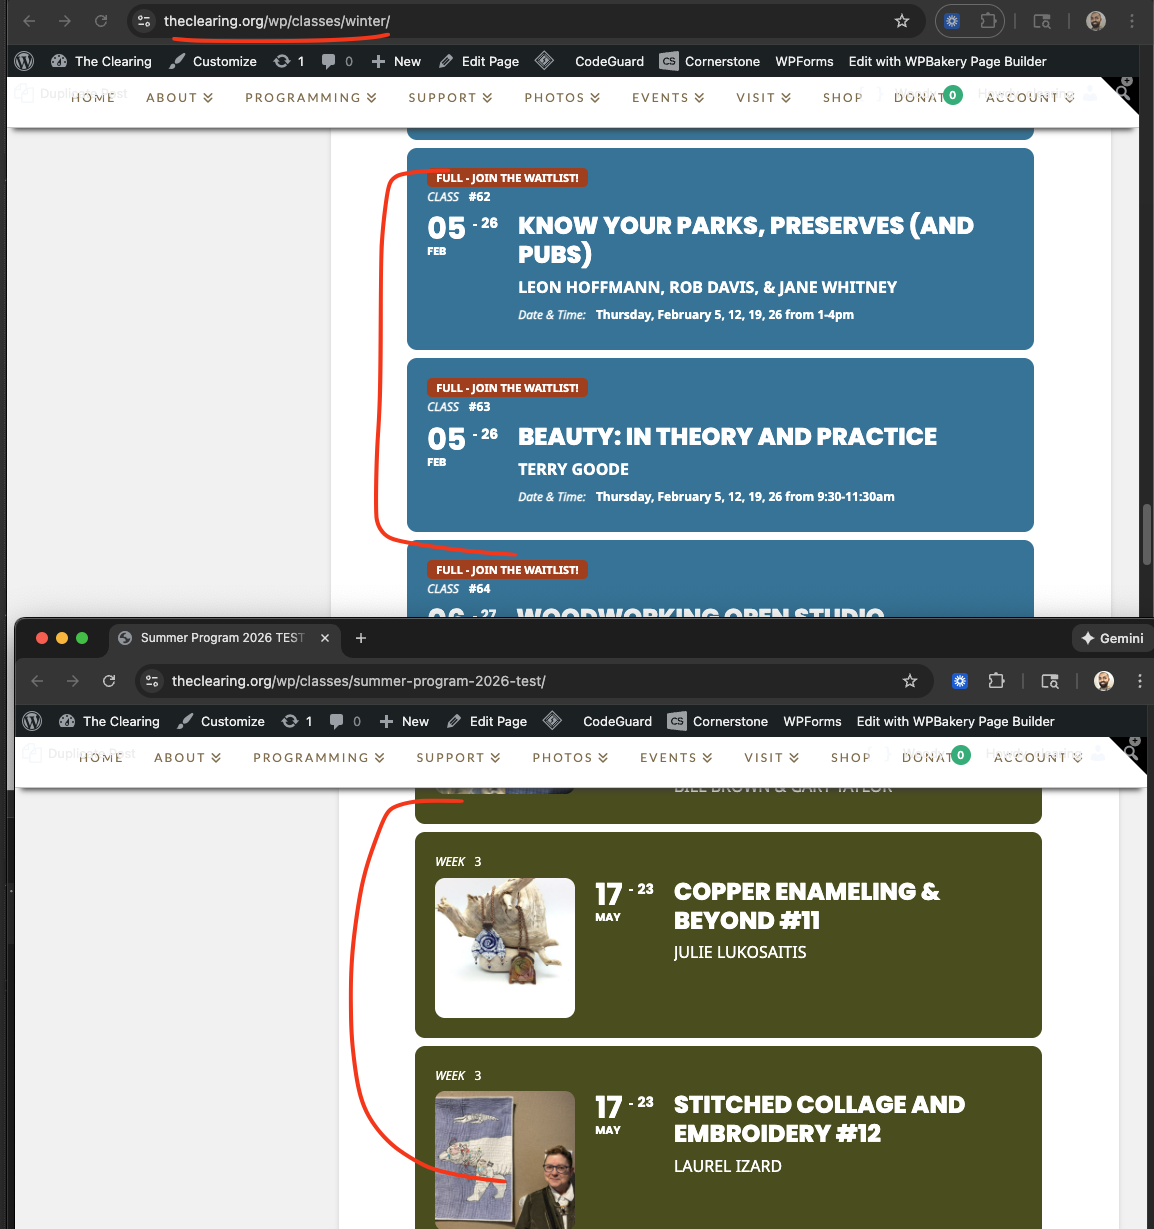Open the Beauty: In Theory and Practice class
Screen dimensions: 1154x1229
726,437
